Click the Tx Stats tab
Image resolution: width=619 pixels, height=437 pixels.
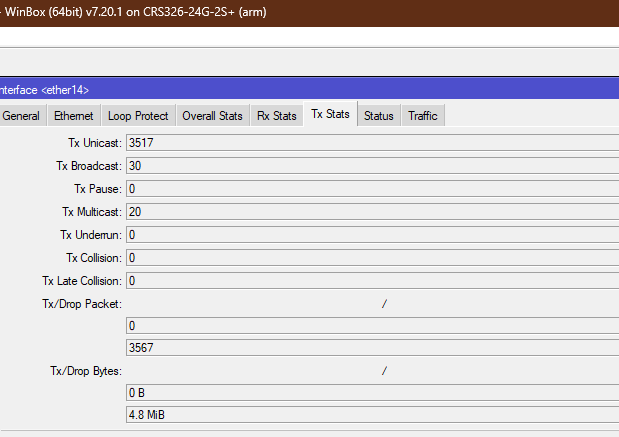(330, 114)
